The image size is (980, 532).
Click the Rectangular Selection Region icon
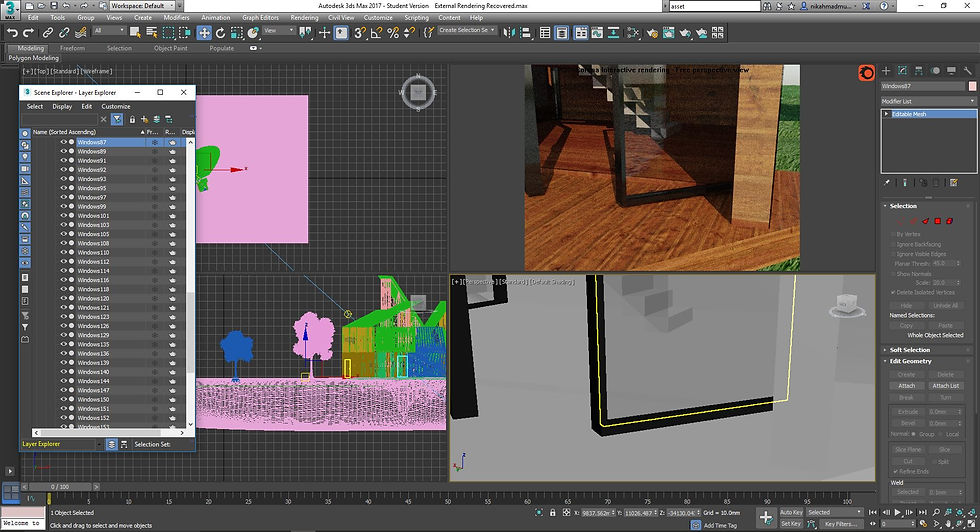168,33
